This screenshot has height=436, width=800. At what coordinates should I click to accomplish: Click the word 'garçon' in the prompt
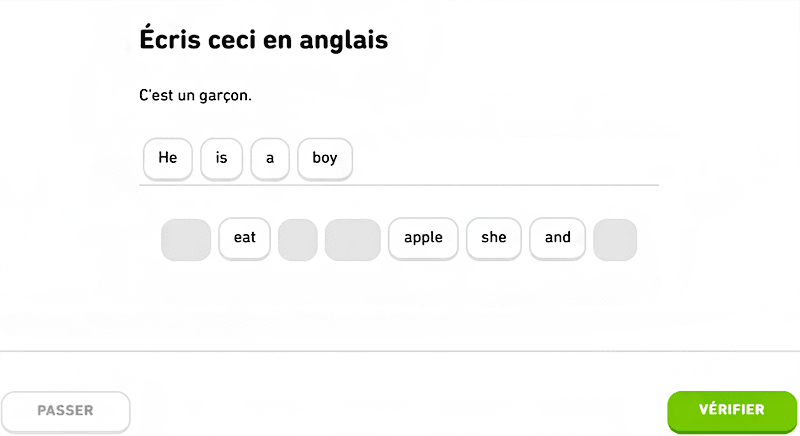[x=222, y=97]
